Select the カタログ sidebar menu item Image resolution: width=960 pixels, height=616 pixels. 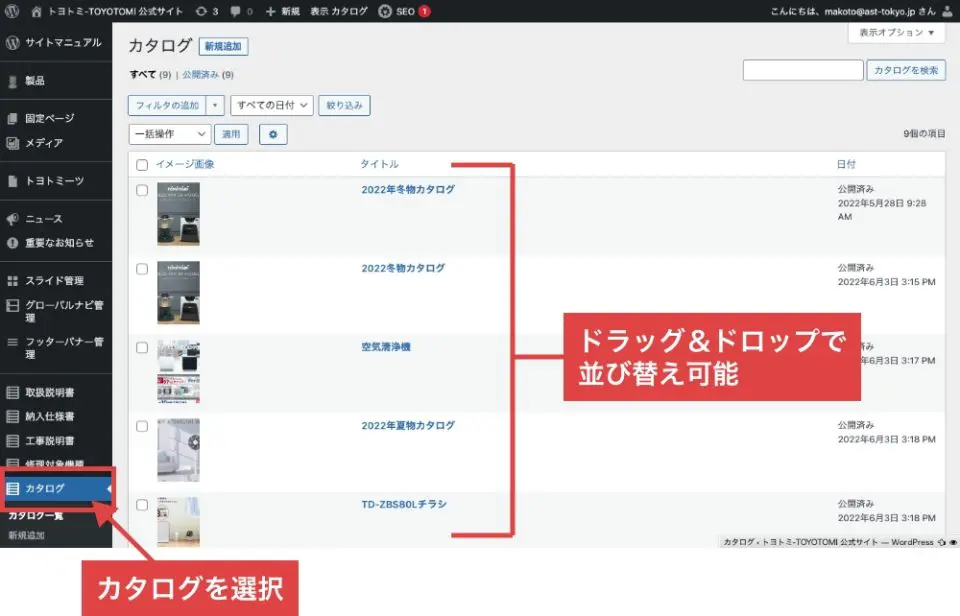(56, 489)
